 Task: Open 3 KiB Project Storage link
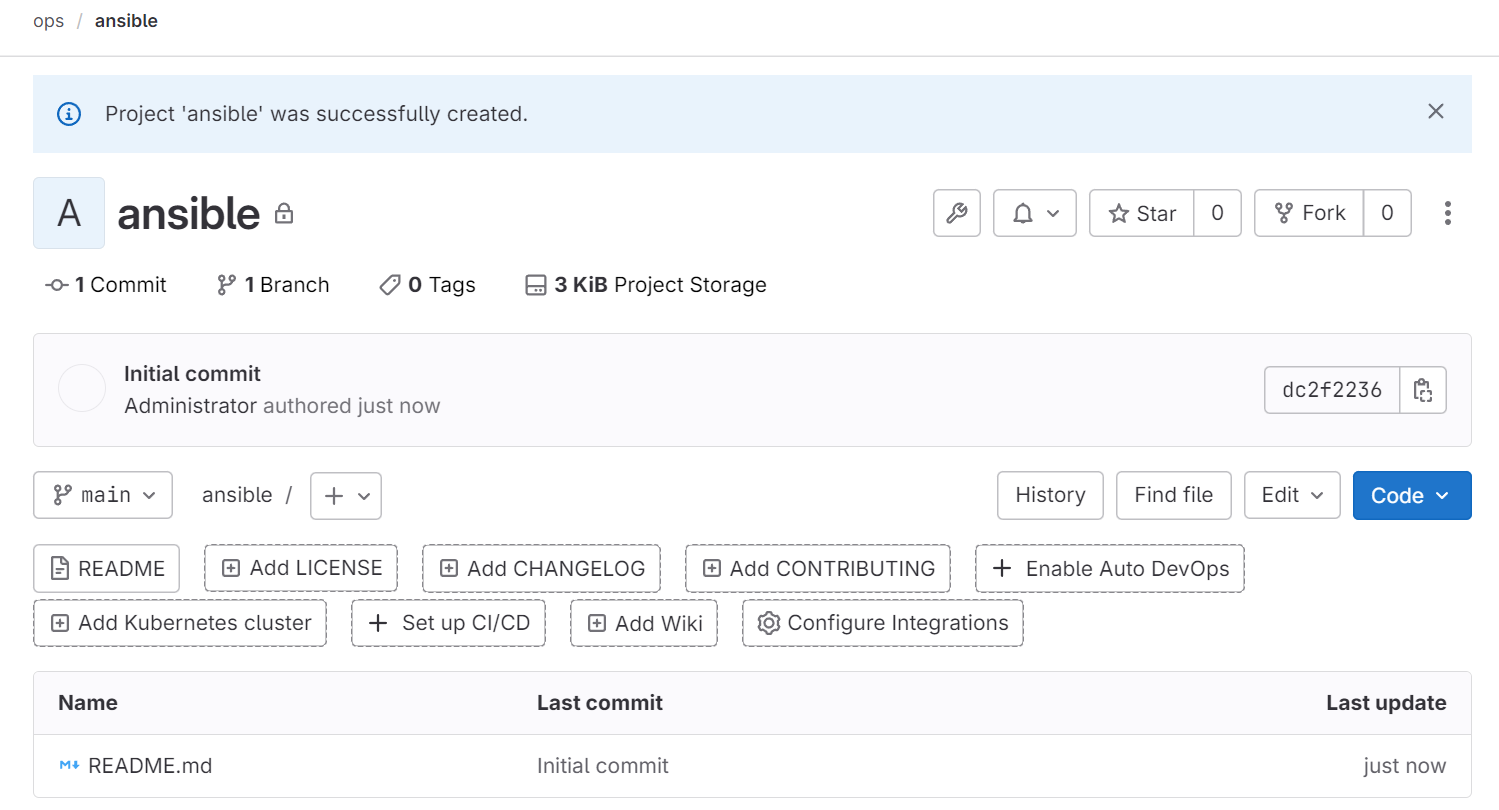click(646, 285)
